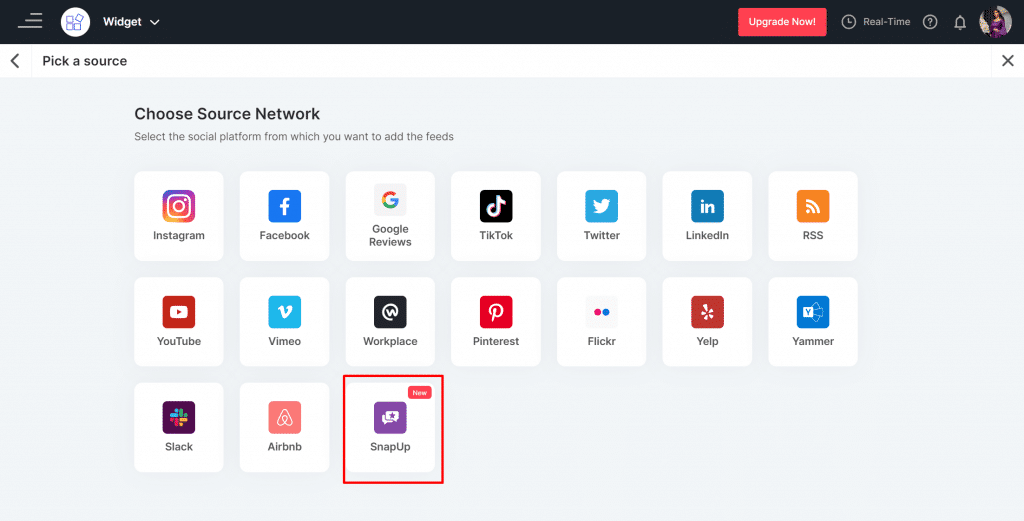1024x521 pixels.
Task: Pick Google Reviews as feed source
Action: coord(390,215)
